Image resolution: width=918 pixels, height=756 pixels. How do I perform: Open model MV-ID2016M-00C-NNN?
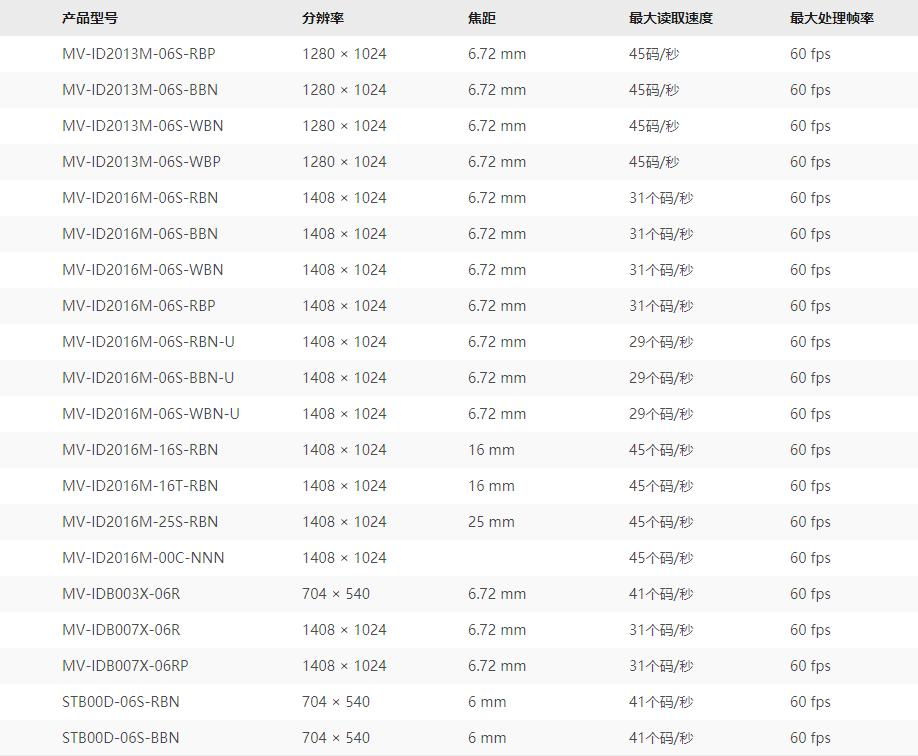click(x=143, y=558)
